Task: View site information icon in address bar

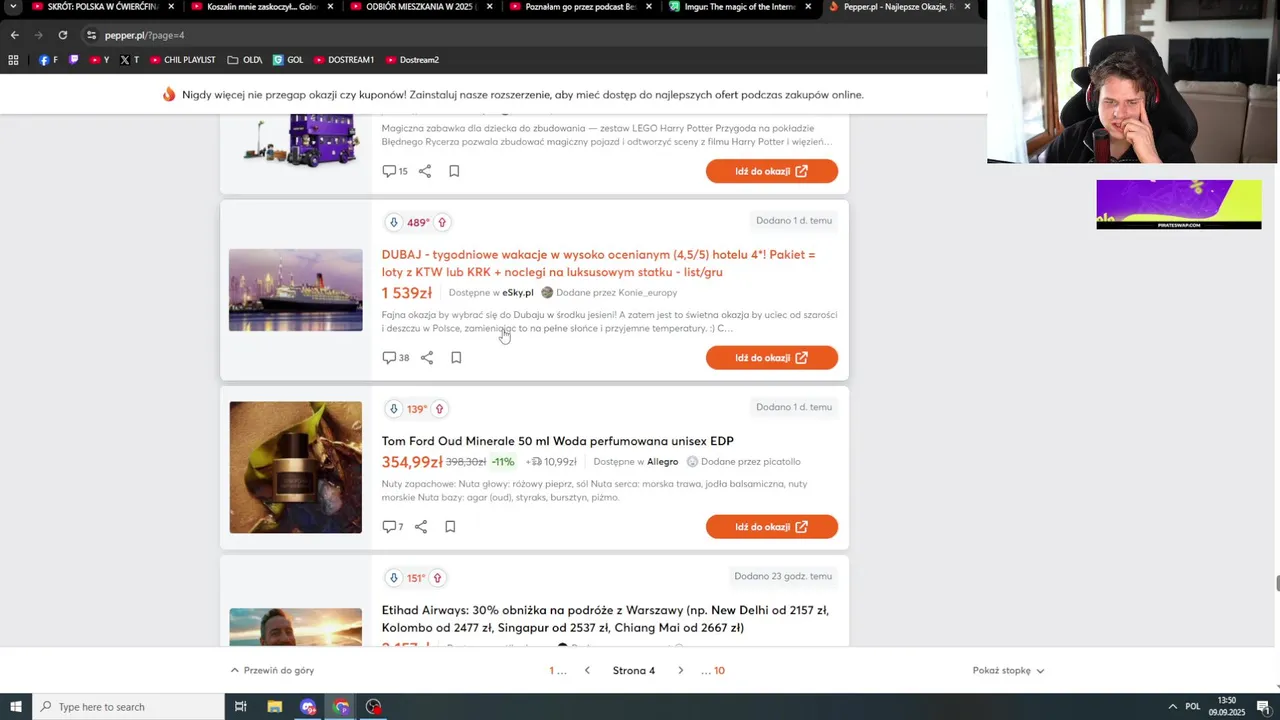Action: tap(91, 35)
